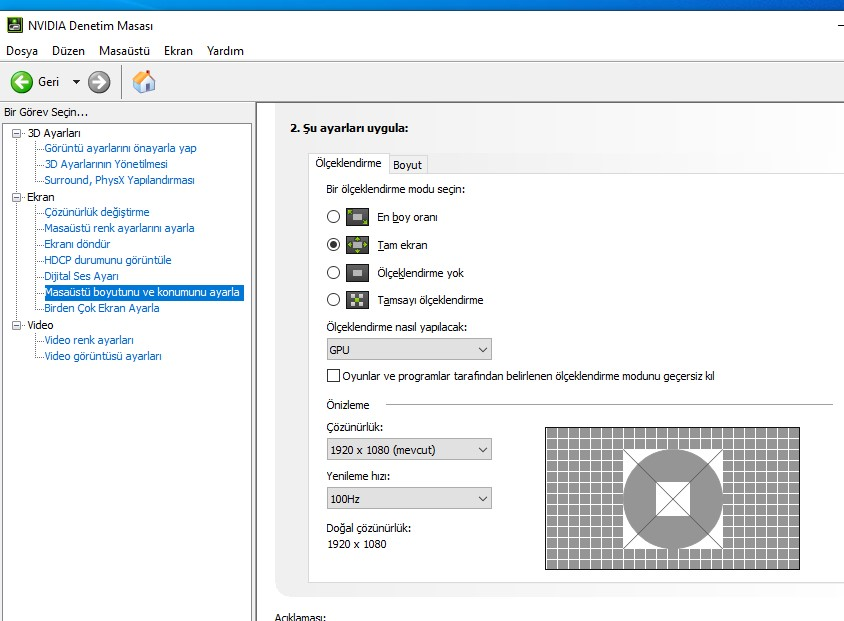Collapse the Ekran tree node
This screenshot has height=621, width=844.
click(17, 197)
